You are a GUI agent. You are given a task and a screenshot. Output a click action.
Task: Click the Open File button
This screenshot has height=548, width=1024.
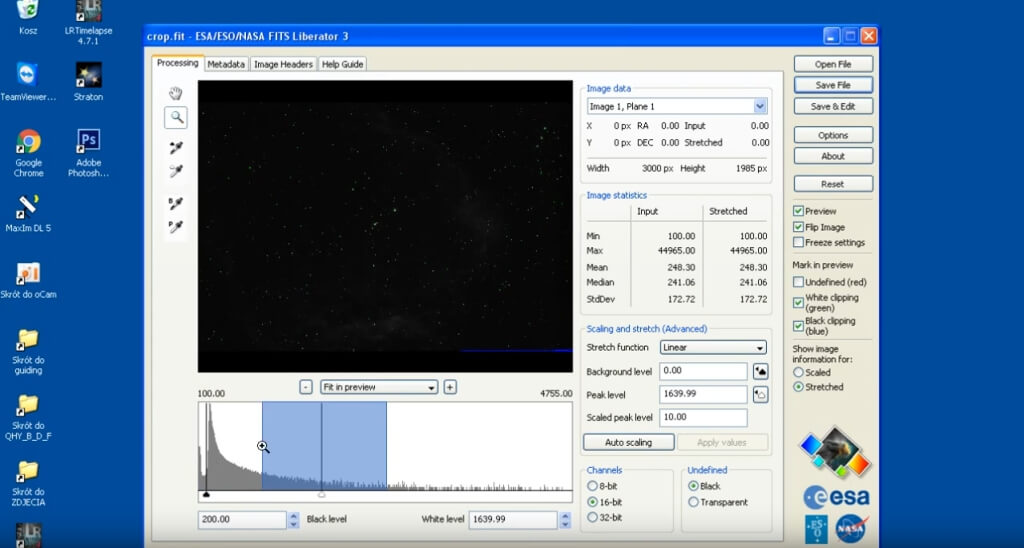tap(833, 64)
